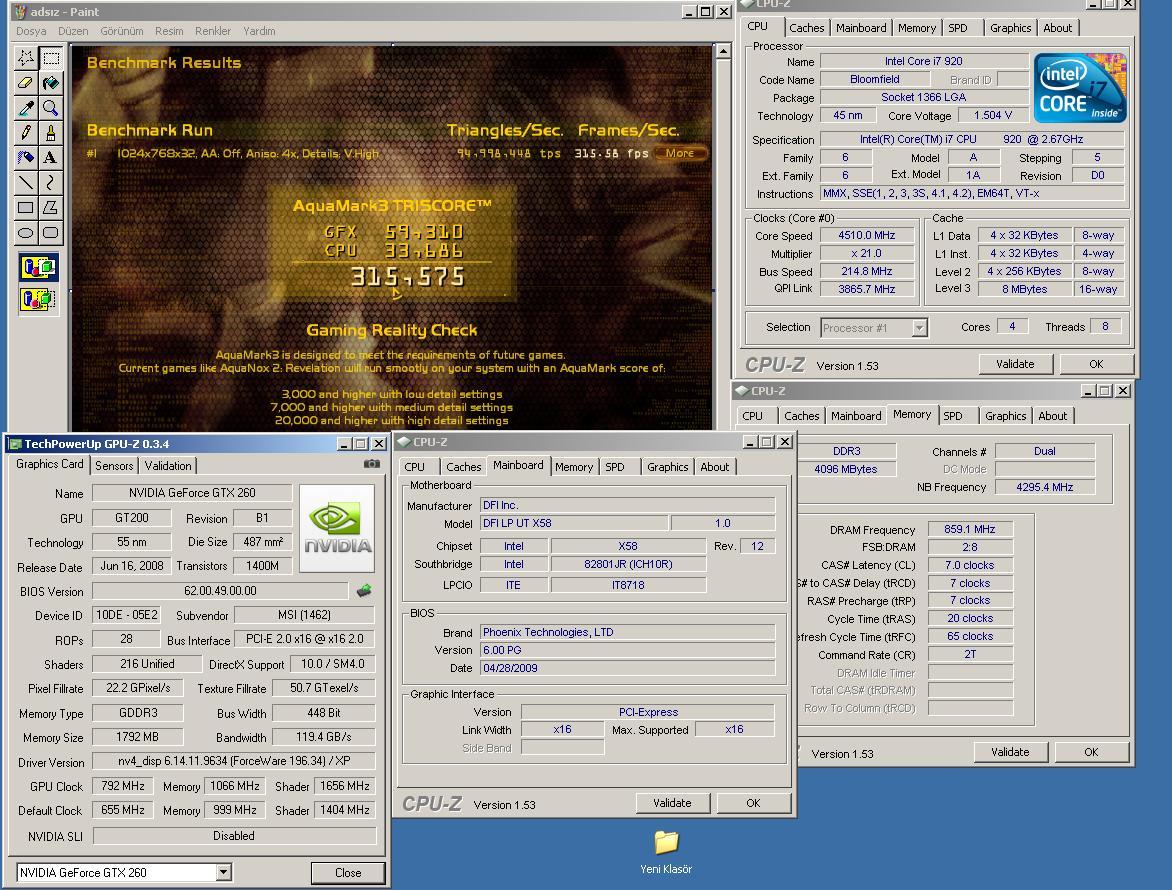Click OK in the Memory CPU-Z window
This screenshot has width=1172, height=890.
point(1091,753)
